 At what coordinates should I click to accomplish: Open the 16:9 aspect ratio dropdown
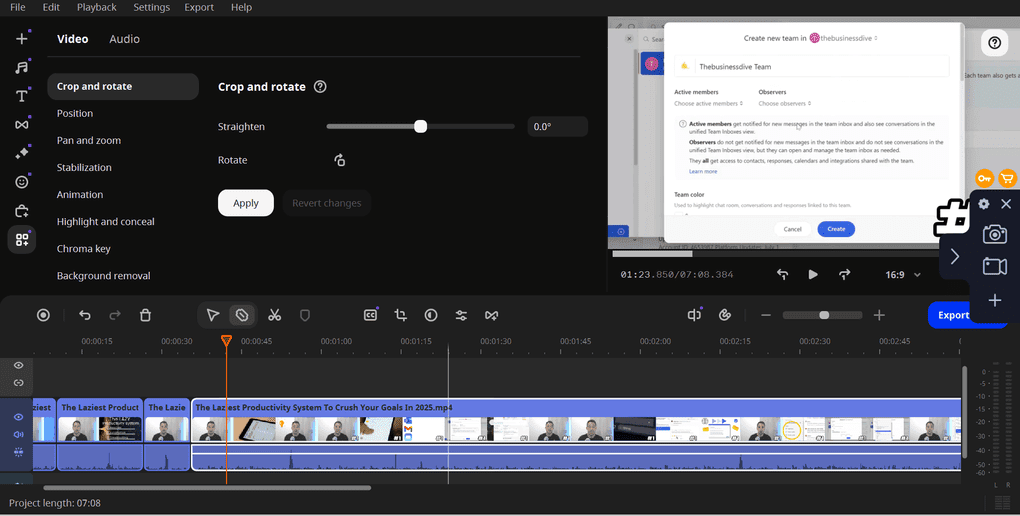[903, 275]
